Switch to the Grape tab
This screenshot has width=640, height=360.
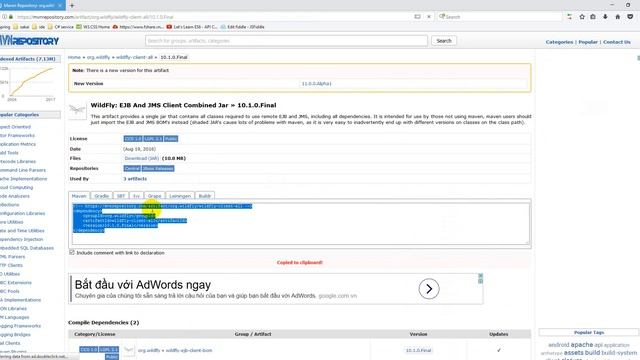tap(154, 196)
